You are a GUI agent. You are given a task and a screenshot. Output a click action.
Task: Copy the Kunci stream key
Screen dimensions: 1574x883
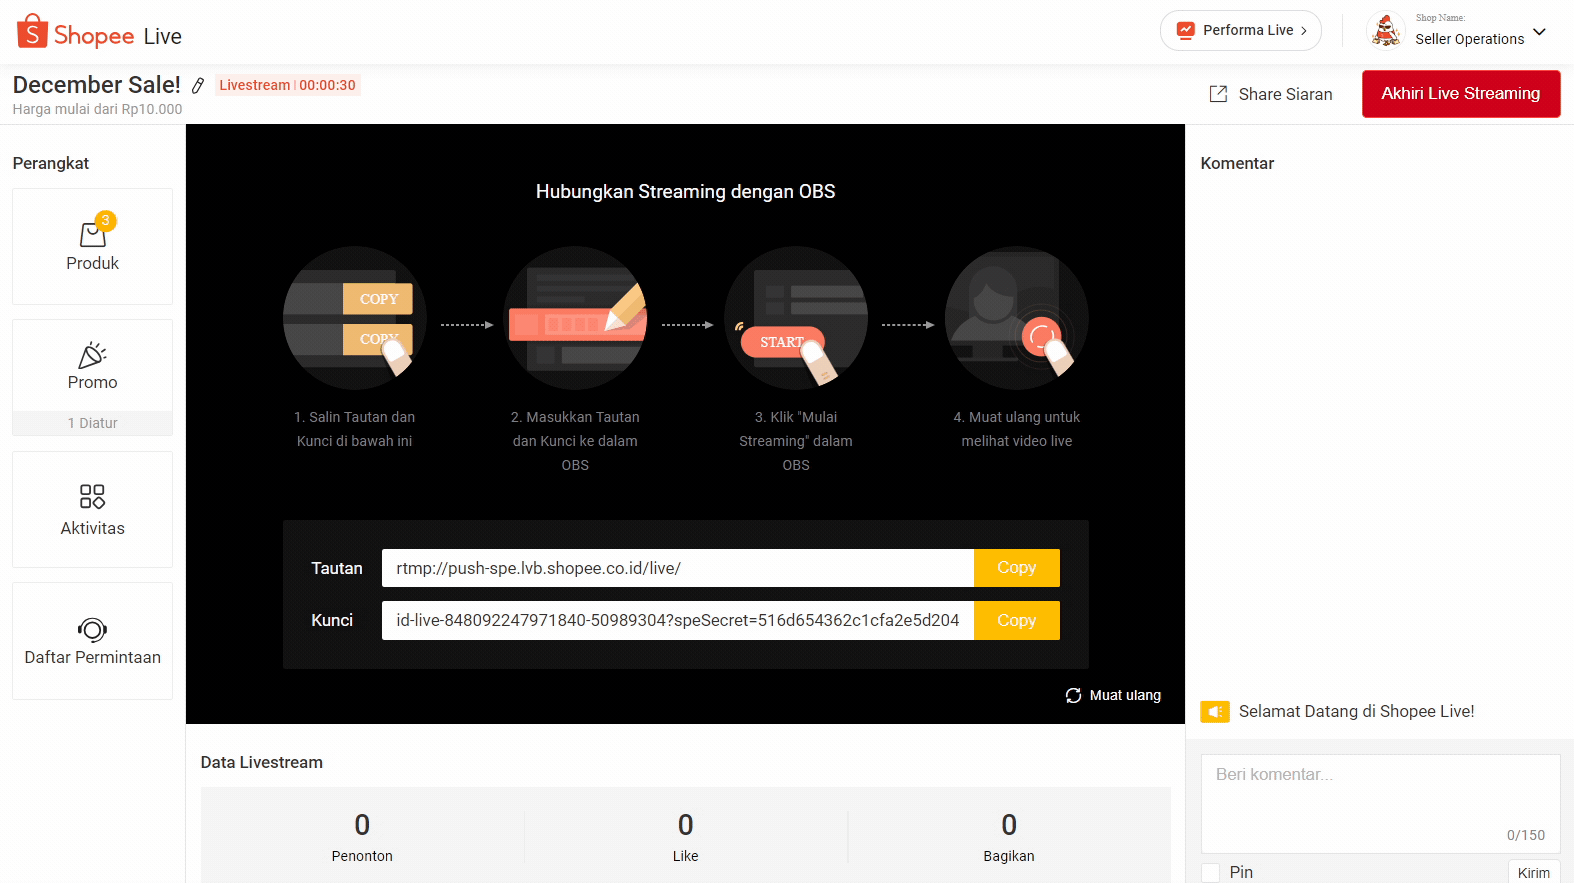[x=1017, y=620]
